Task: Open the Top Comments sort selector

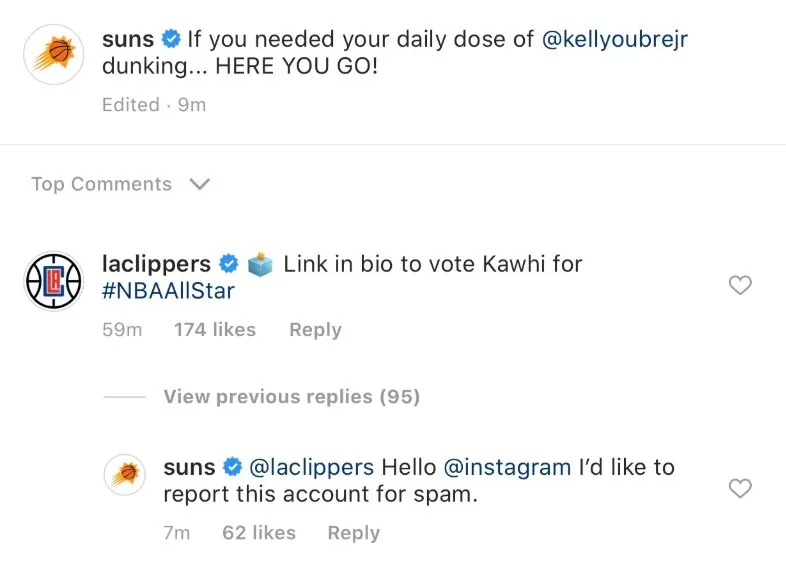Action: 121,184
